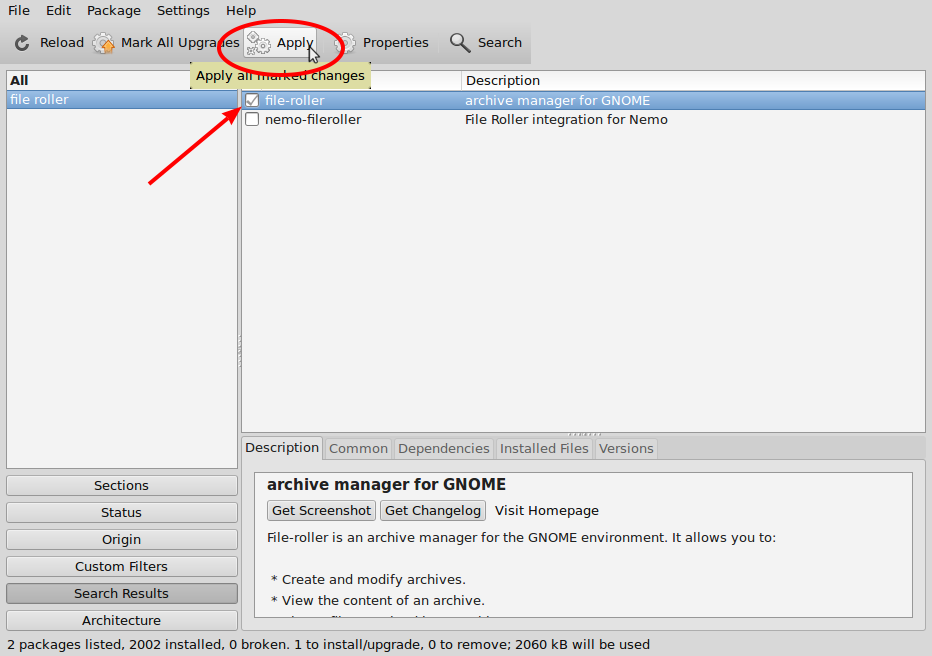Click 'archive manager for GNOME' description cell
The width and height of the screenshot is (932, 656).
(558, 100)
